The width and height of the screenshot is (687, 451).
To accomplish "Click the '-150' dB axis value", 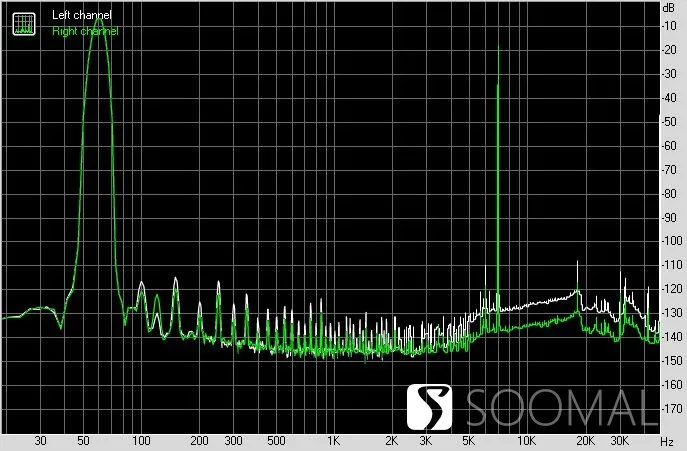I will tap(672, 361).
